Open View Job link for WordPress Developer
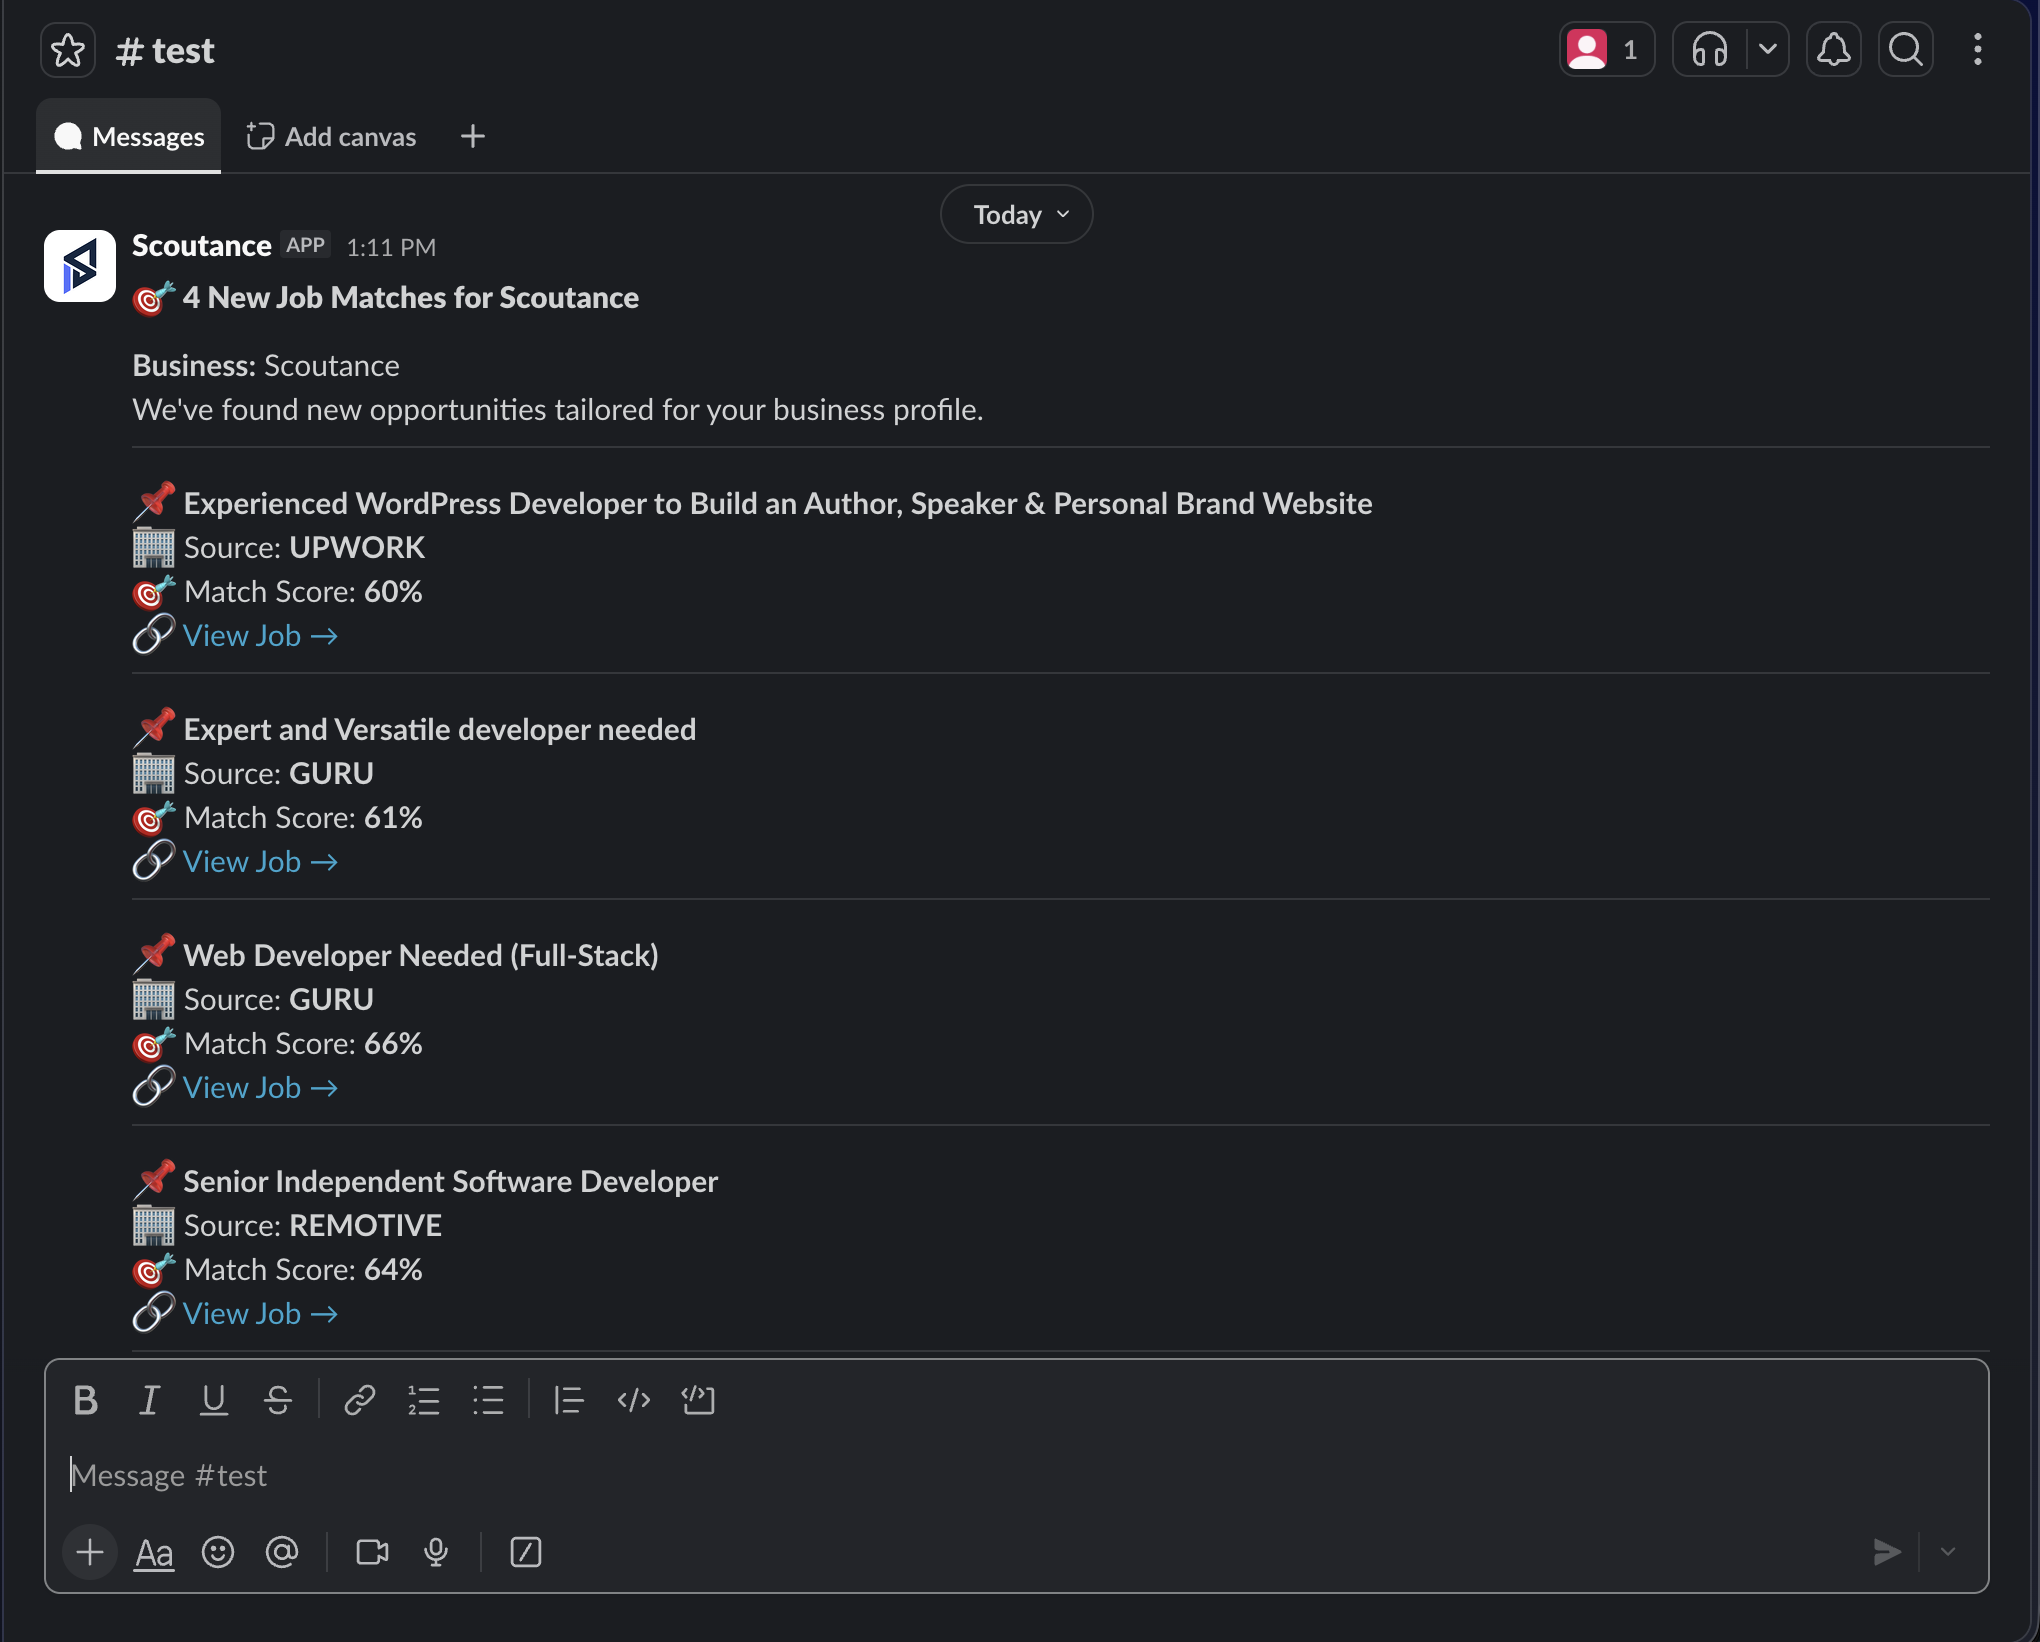Image resolution: width=2040 pixels, height=1642 pixels. (260, 636)
